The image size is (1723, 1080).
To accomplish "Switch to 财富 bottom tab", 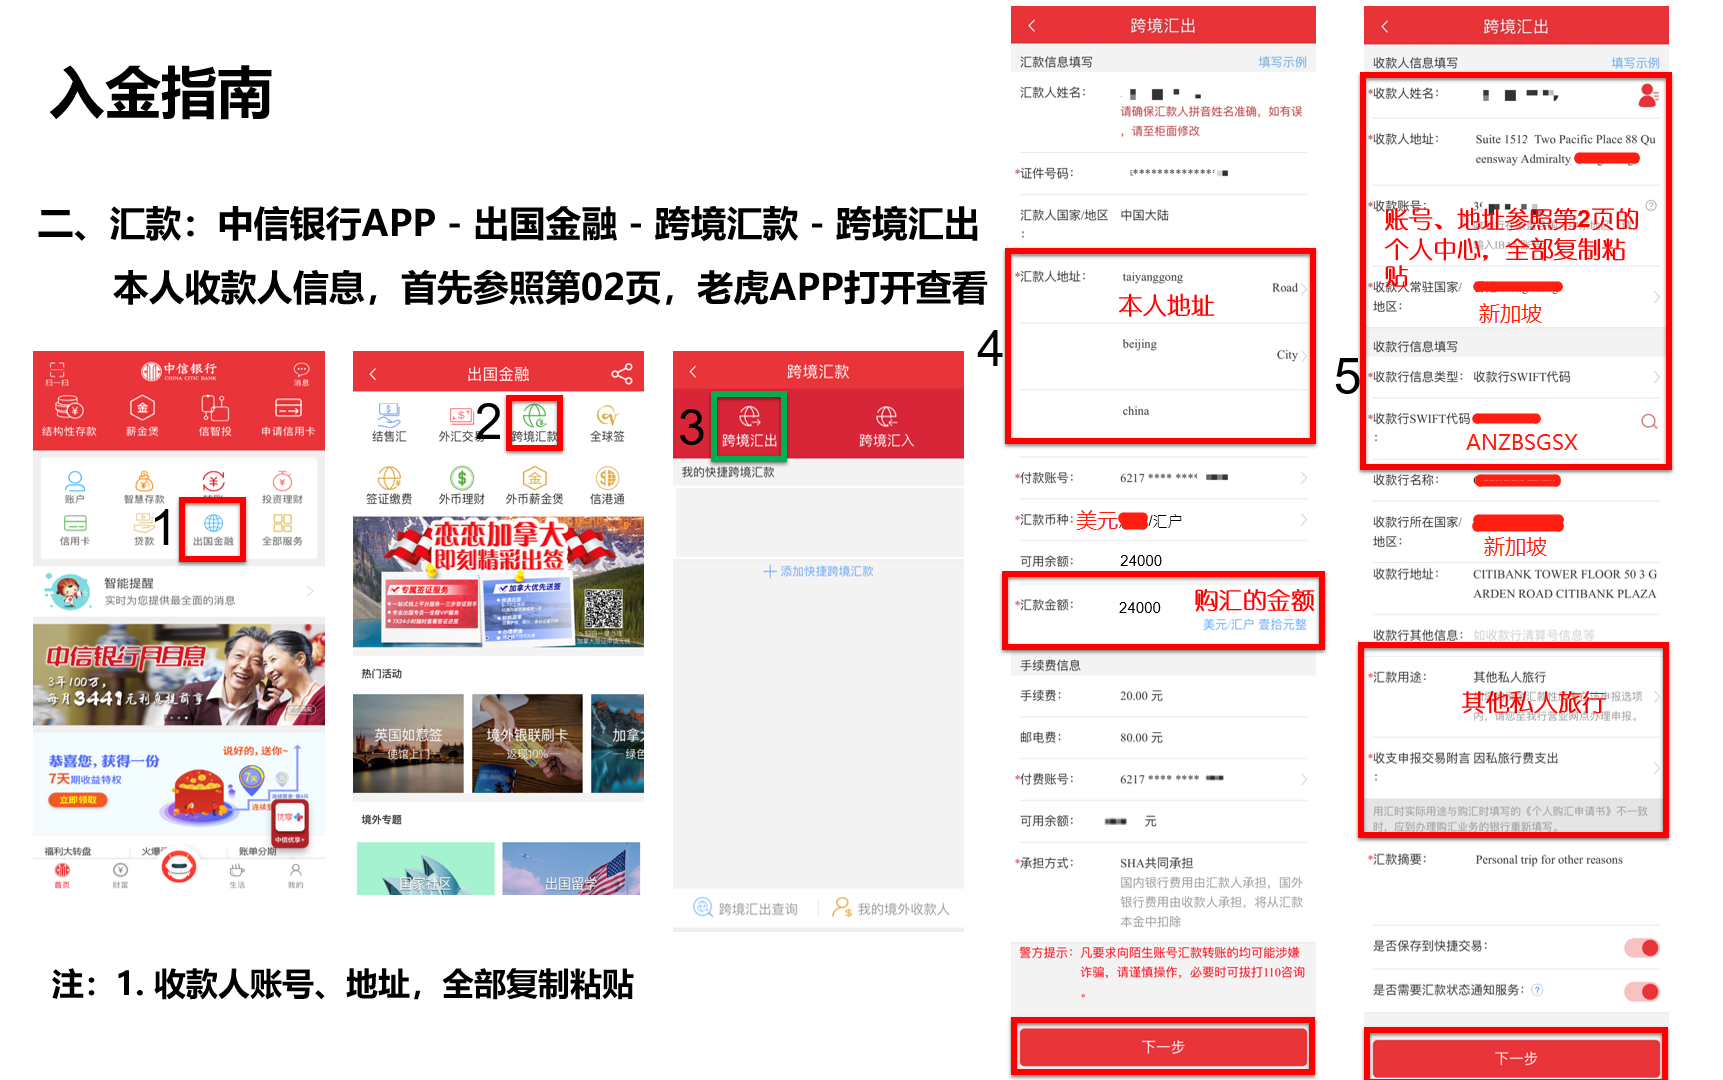I will pos(120,875).
